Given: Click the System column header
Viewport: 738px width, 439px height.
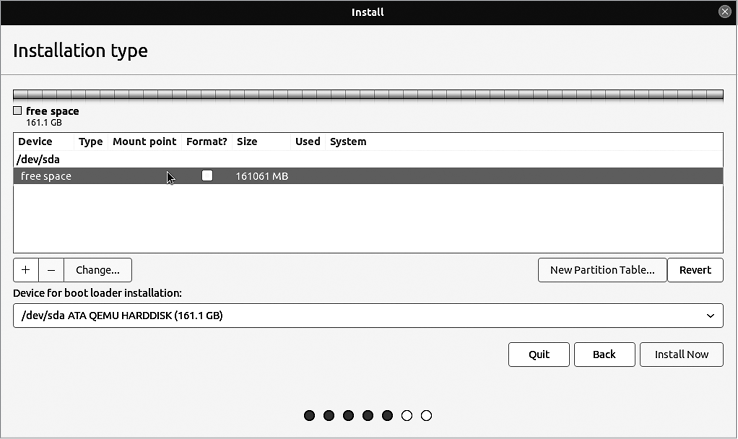Looking at the screenshot, I should (348, 142).
